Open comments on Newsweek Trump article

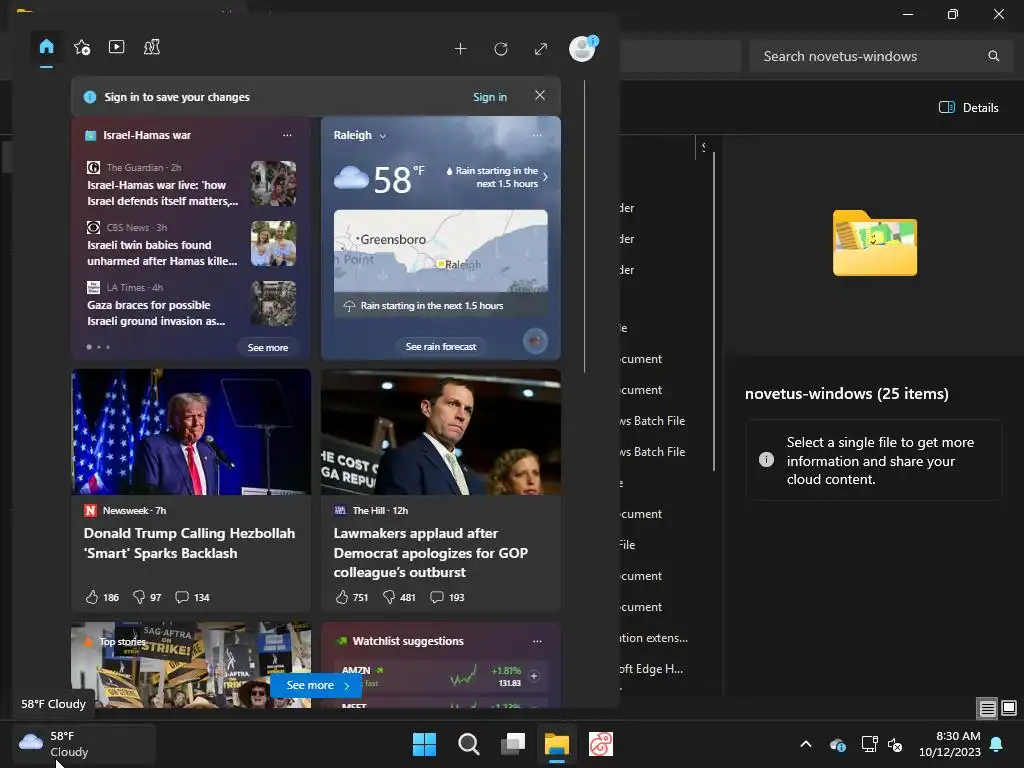(192, 597)
